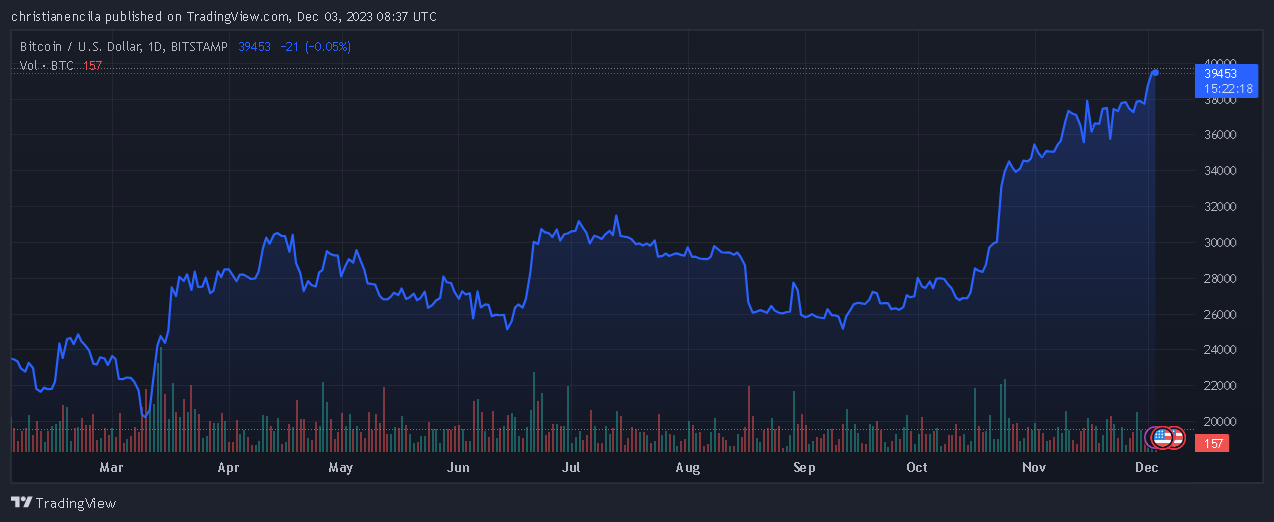1274x522 pixels.
Task: Click the 36000 price scale label
Action: click(1220, 135)
